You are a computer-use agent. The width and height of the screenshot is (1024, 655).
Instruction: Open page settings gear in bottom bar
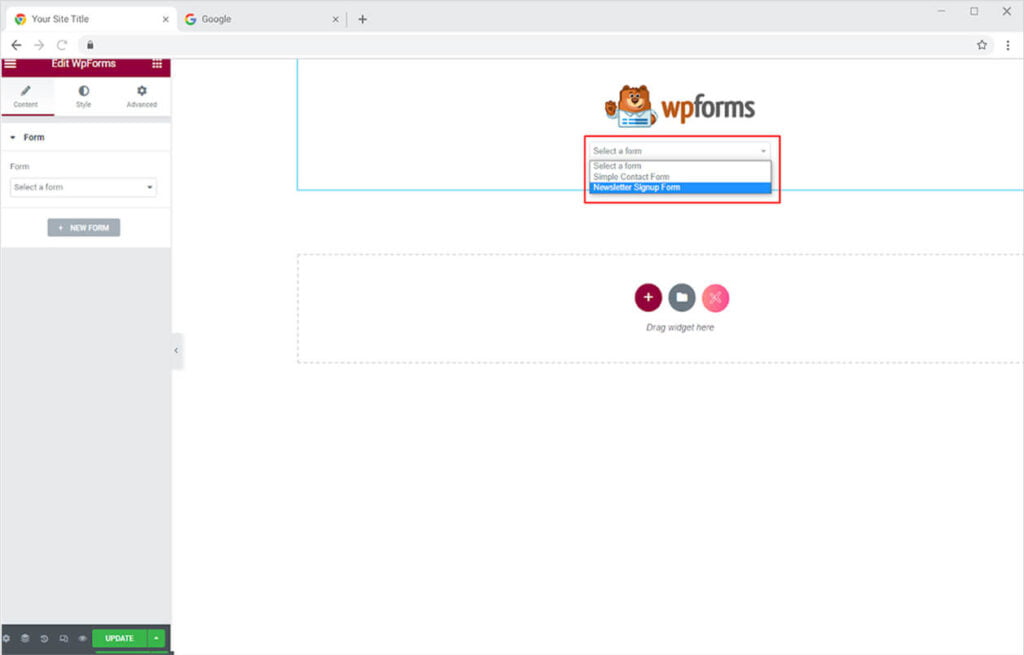coord(6,638)
